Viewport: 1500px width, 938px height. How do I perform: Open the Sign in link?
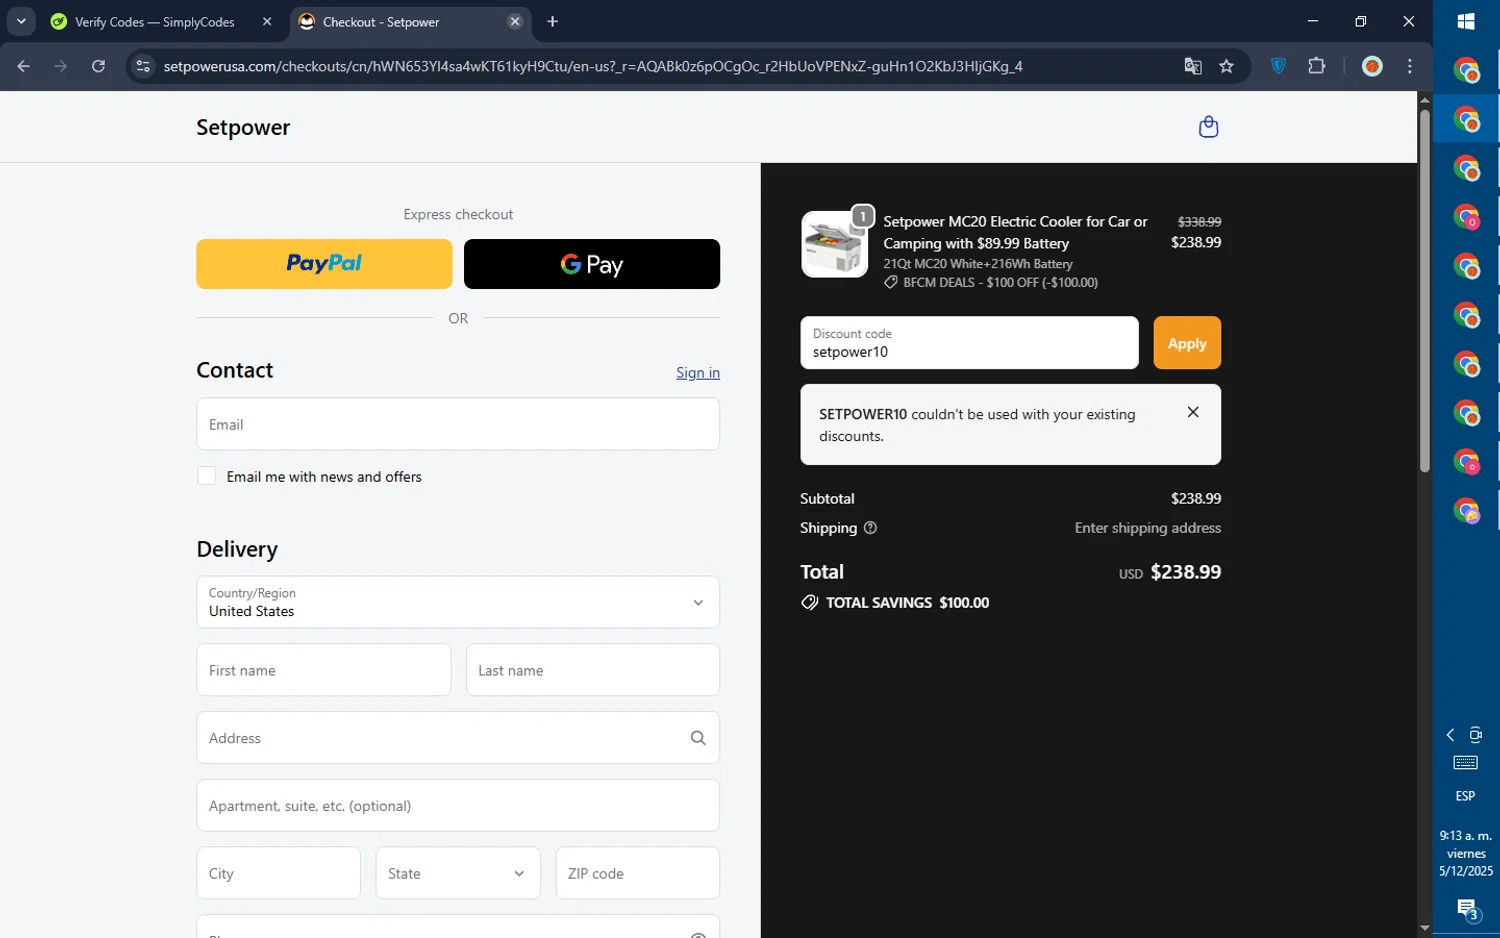698,373
